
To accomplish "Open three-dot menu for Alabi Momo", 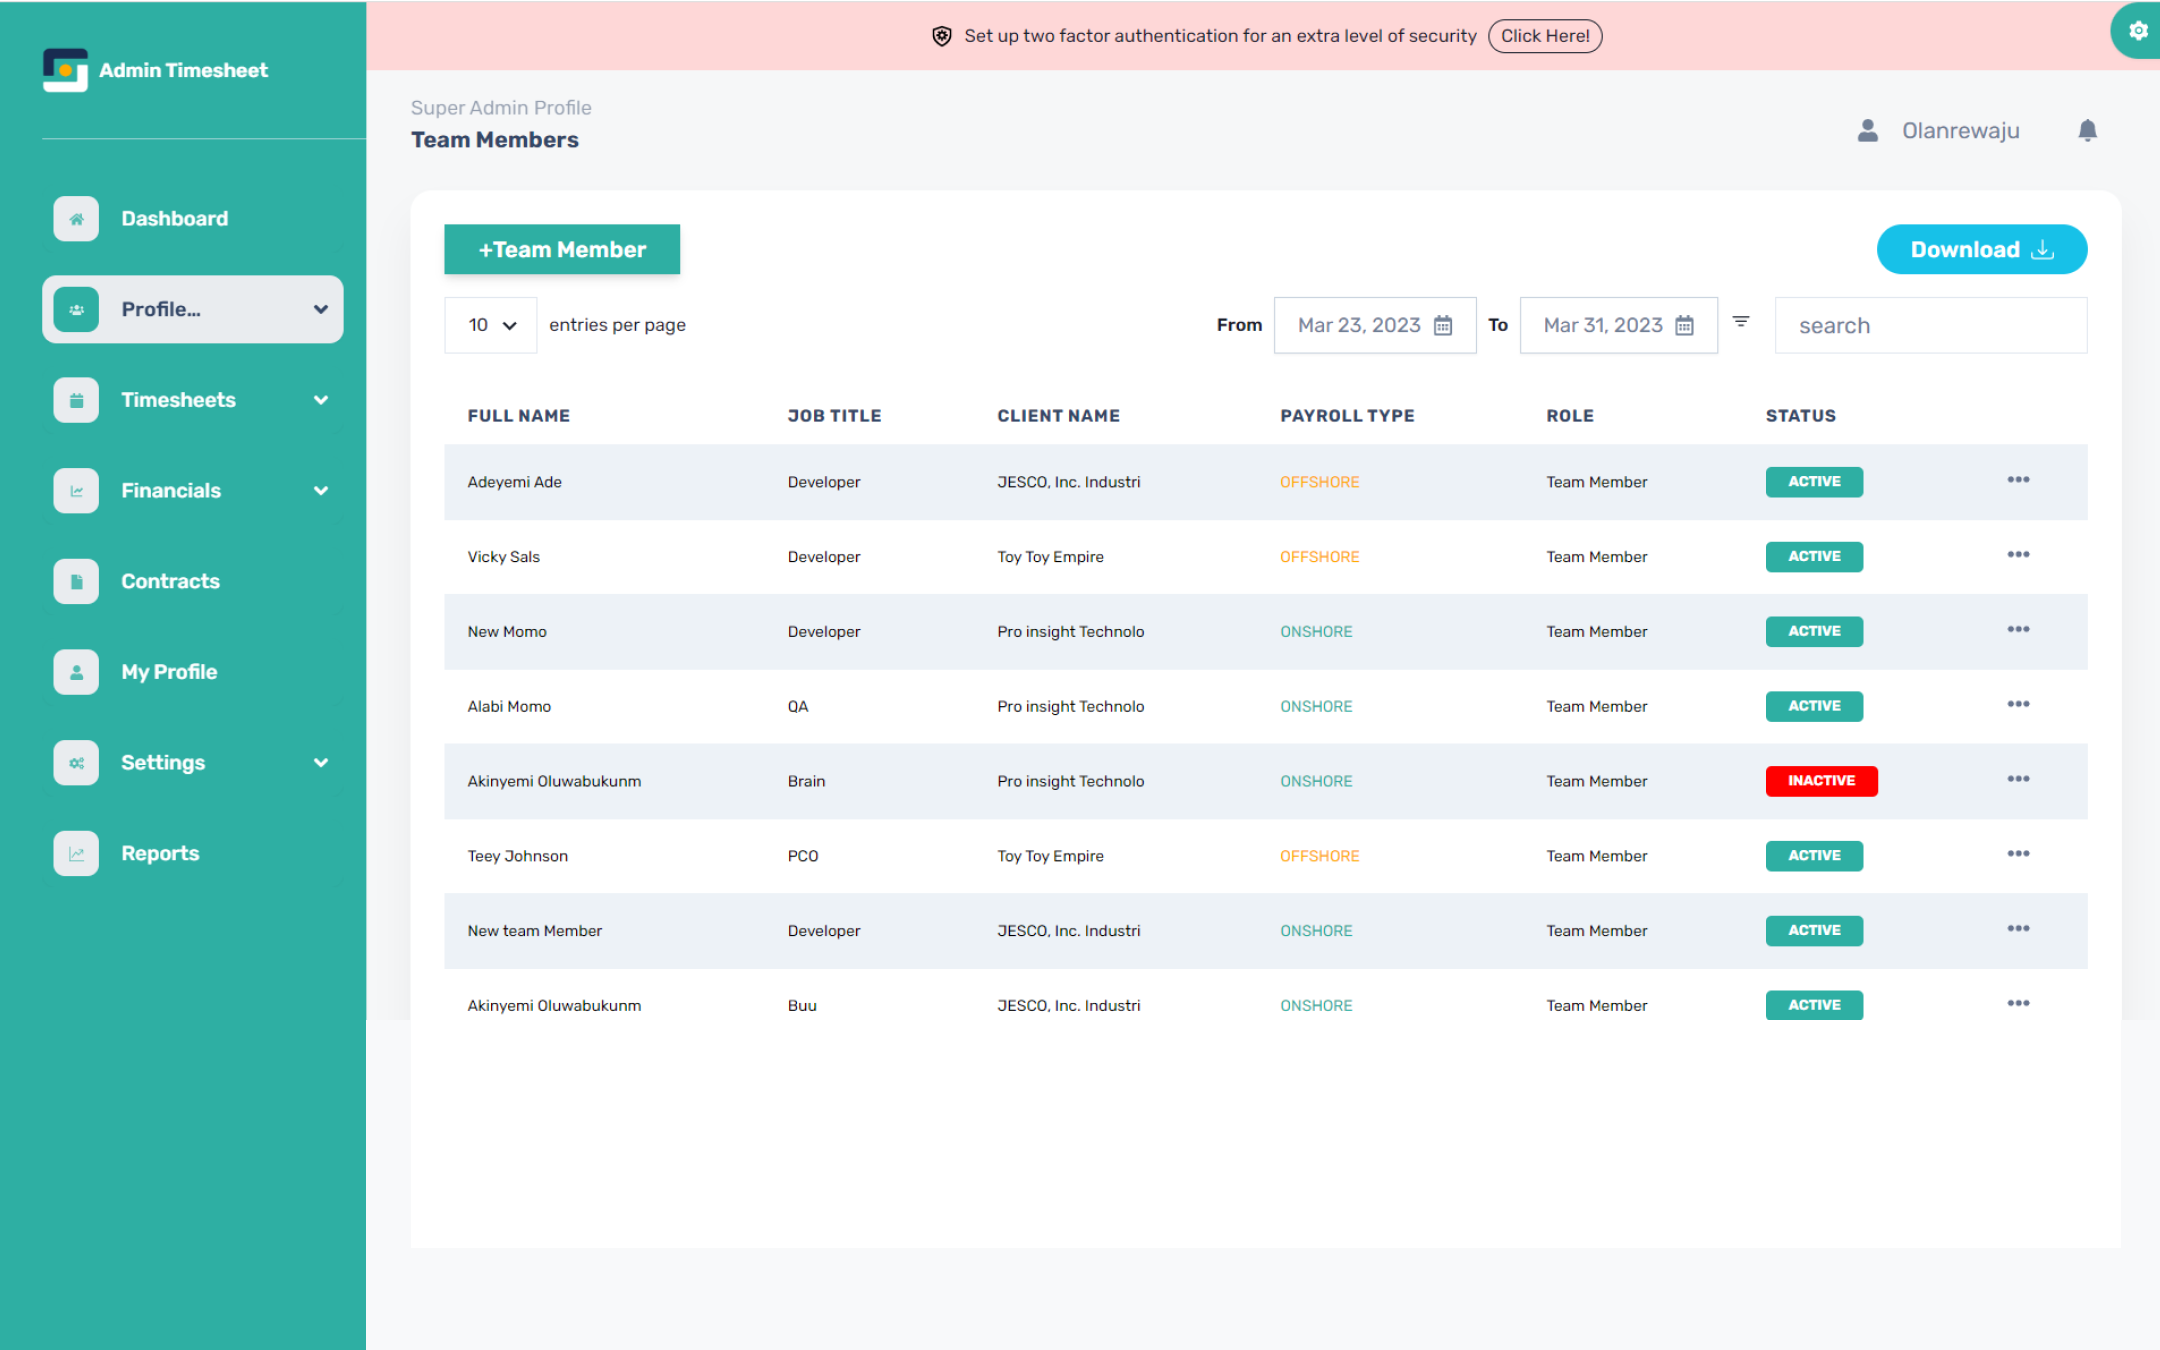I will point(2018,704).
